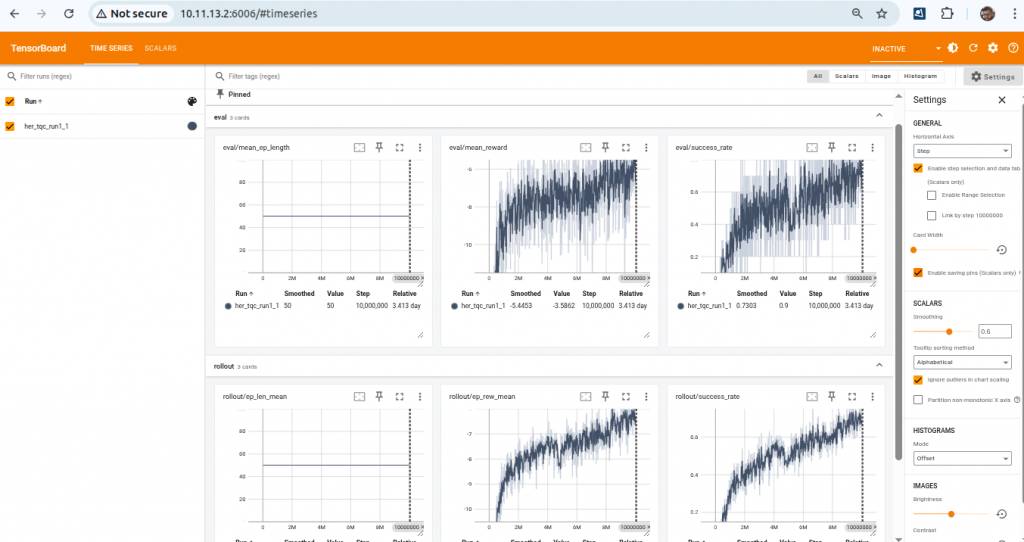Viewport: 1024px width, 542px height.
Task: Reload TensorBoard data with the refresh icon
Action: click(973, 48)
